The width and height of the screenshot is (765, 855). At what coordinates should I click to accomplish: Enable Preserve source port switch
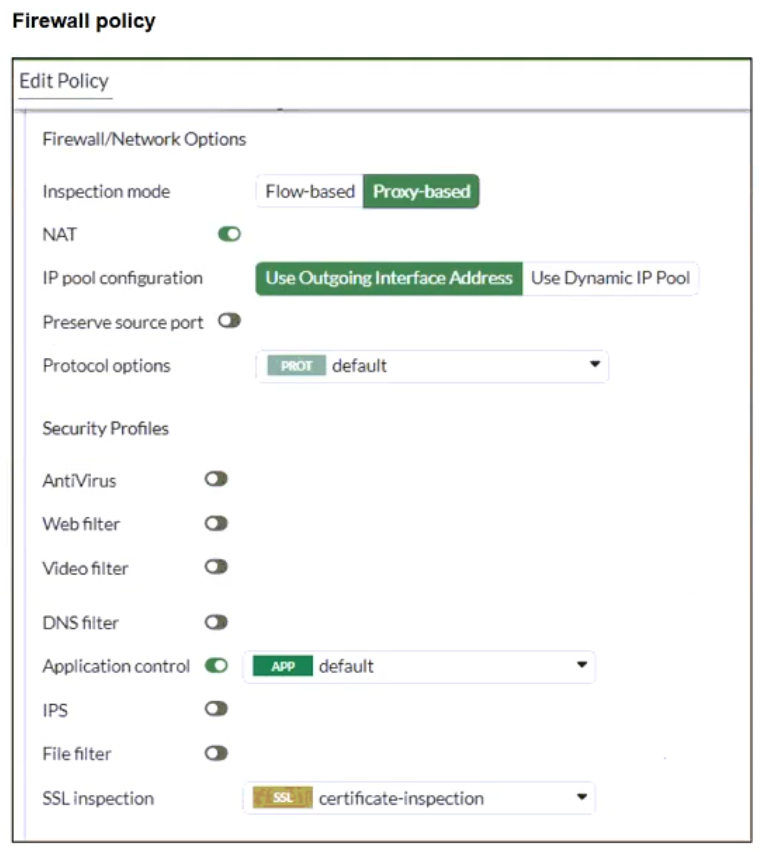(230, 322)
